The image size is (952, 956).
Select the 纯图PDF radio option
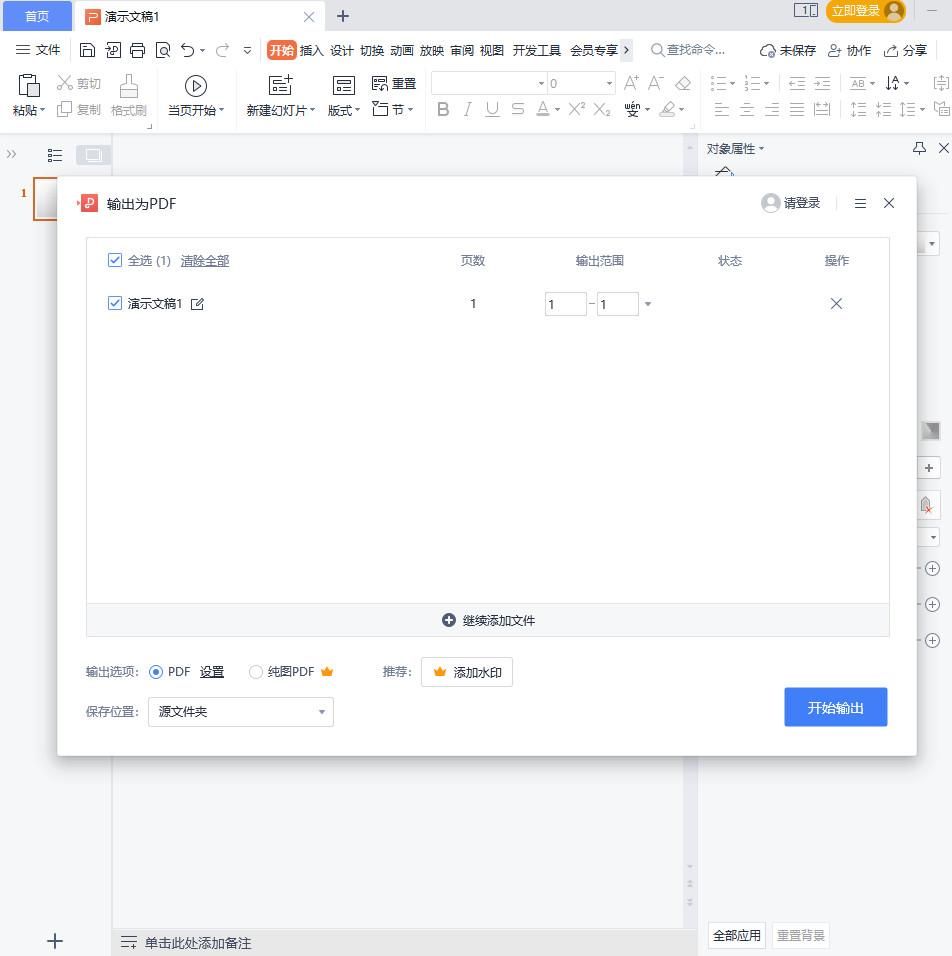pyautogui.click(x=256, y=672)
